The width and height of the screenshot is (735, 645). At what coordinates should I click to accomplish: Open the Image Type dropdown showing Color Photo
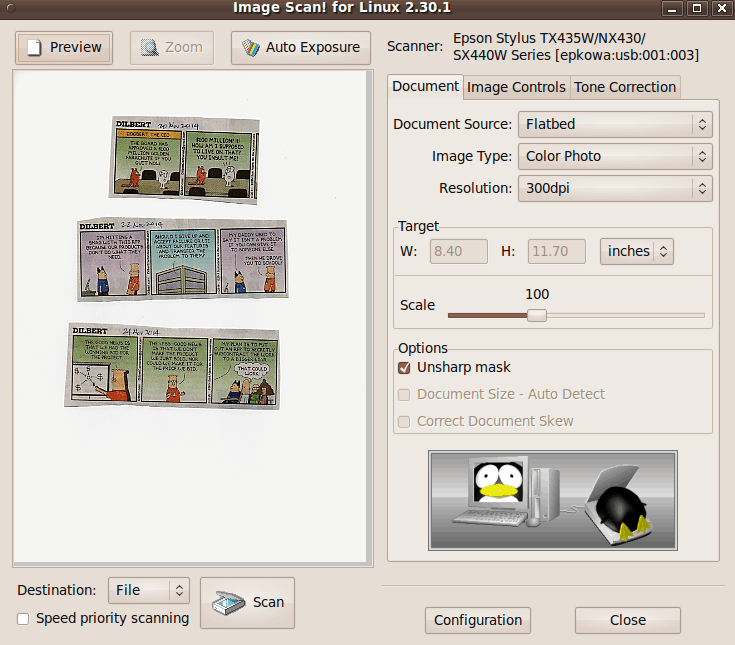pyautogui.click(x=615, y=156)
